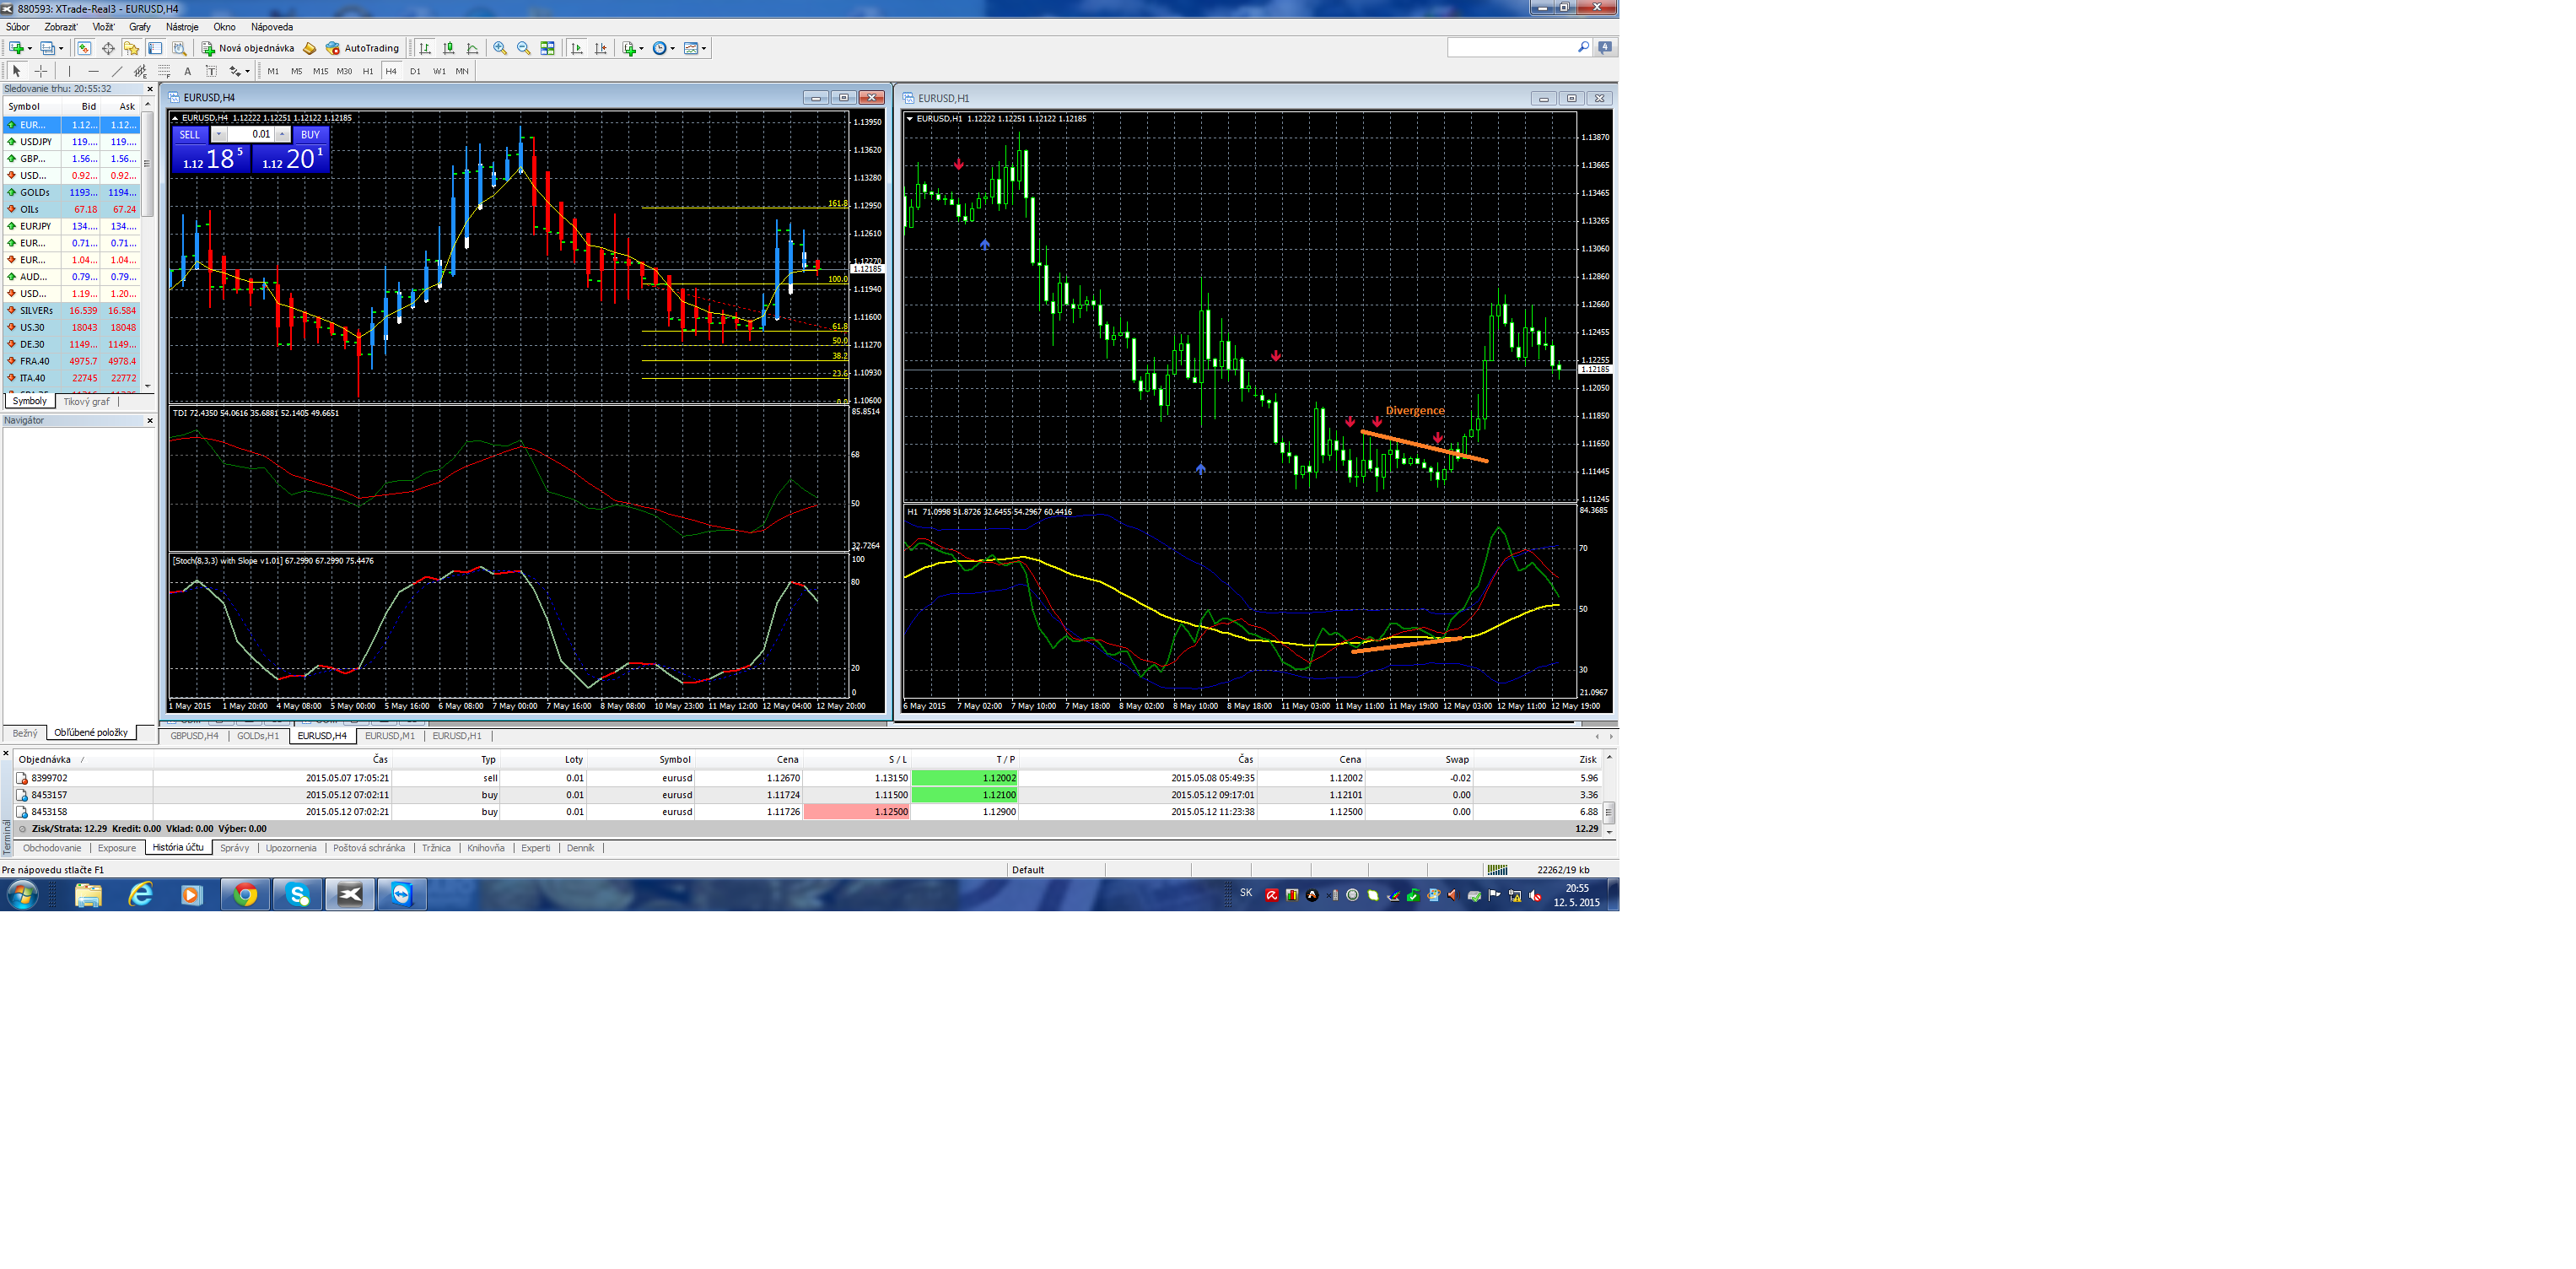
Task: Click the account history vertical scrollbar
Action: coord(1609,795)
